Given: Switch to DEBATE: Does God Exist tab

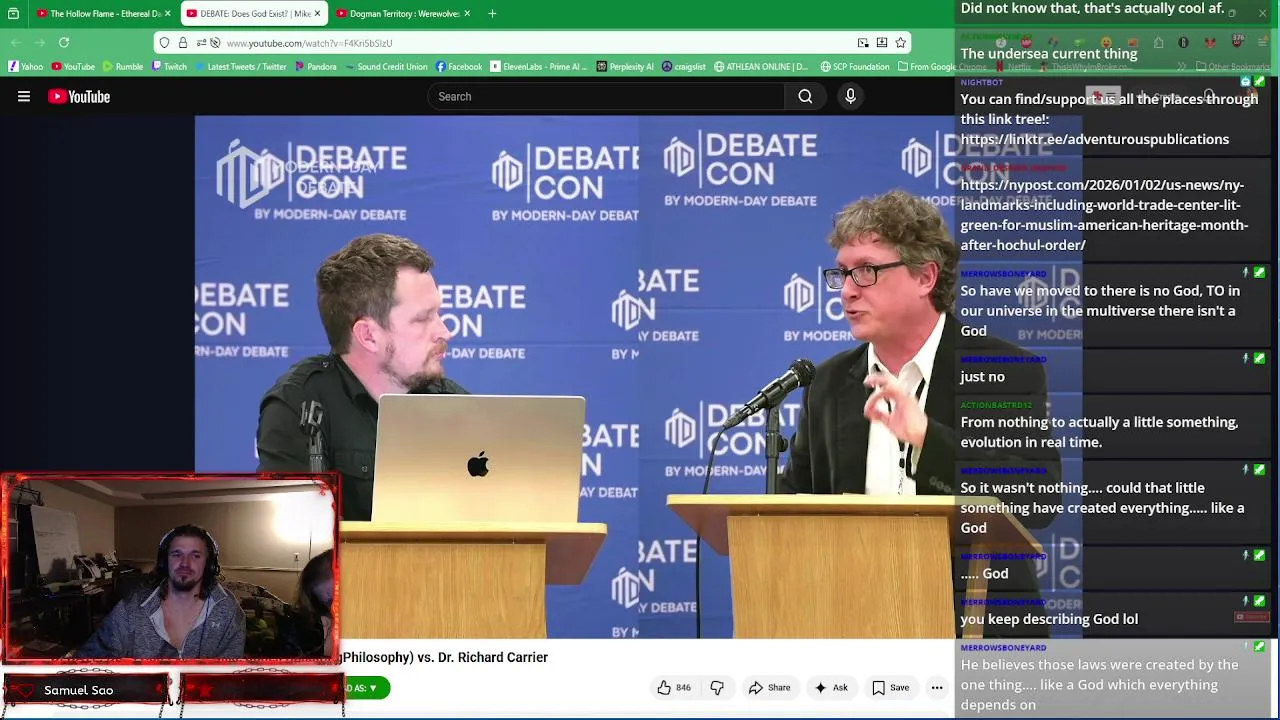Looking at the screenshot, I should click(252, 13).
